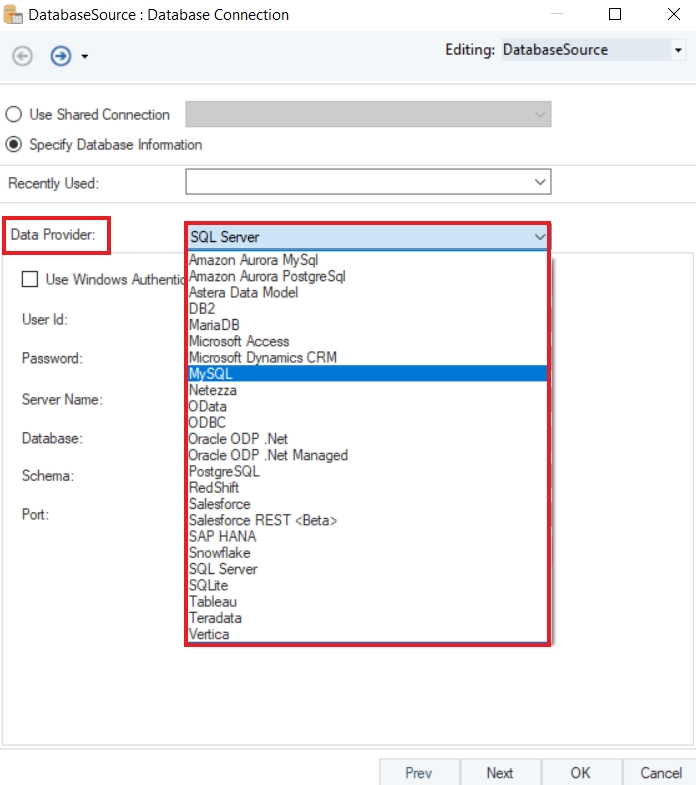Image resolution: width=696 pixels, height=785 pixels.
Task: Select PostgreSQL from the list
Action: tap(368, 472)
